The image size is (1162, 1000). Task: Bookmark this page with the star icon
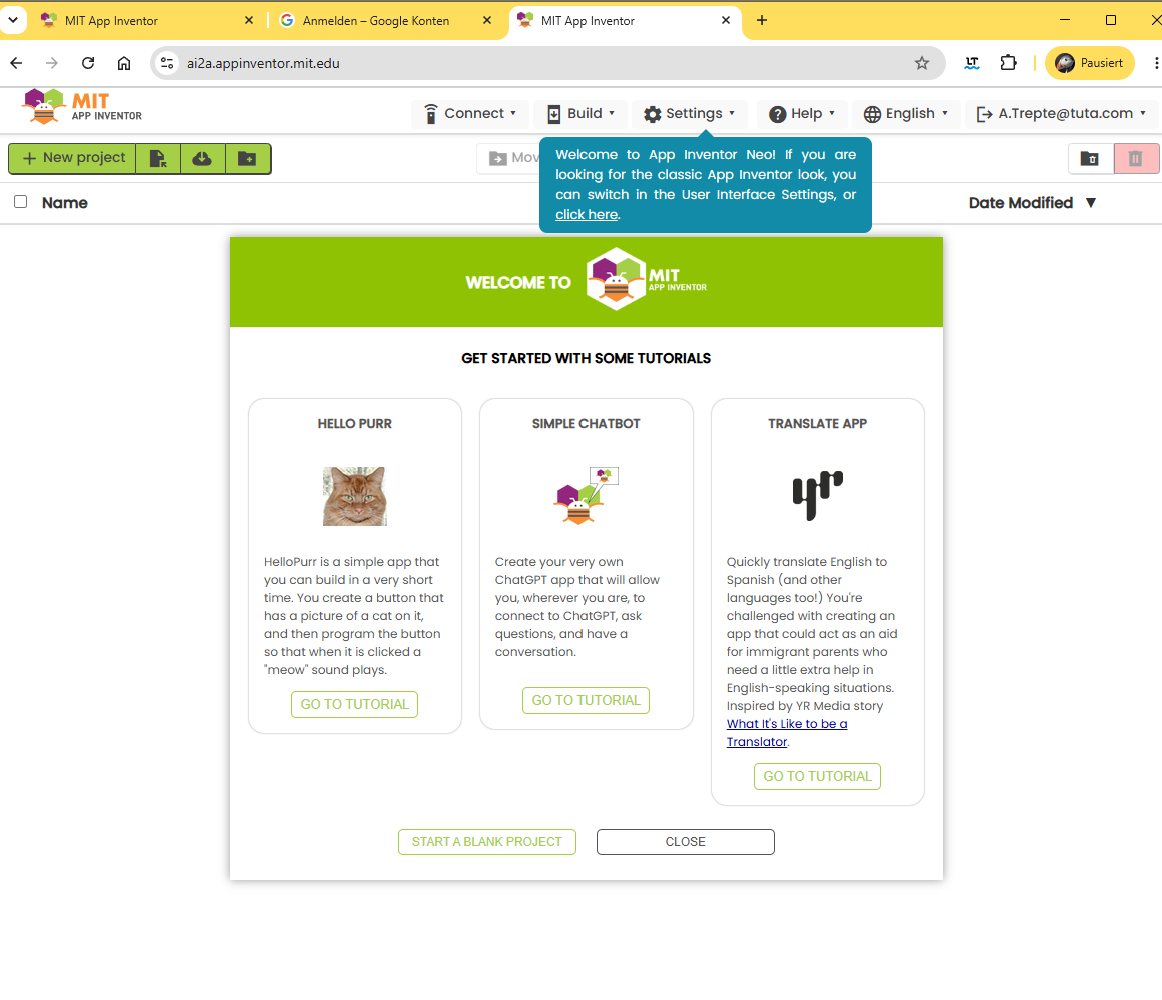(922, 63)
